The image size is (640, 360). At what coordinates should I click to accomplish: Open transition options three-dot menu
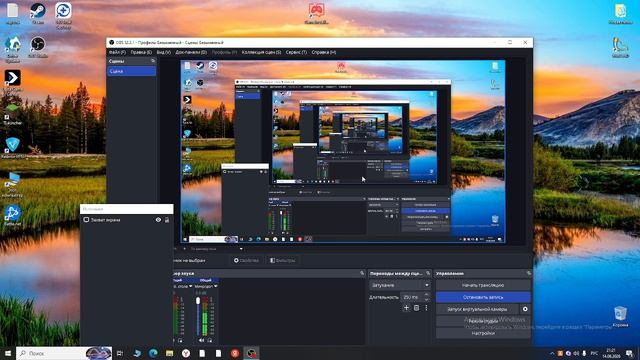tap(426, 308)
